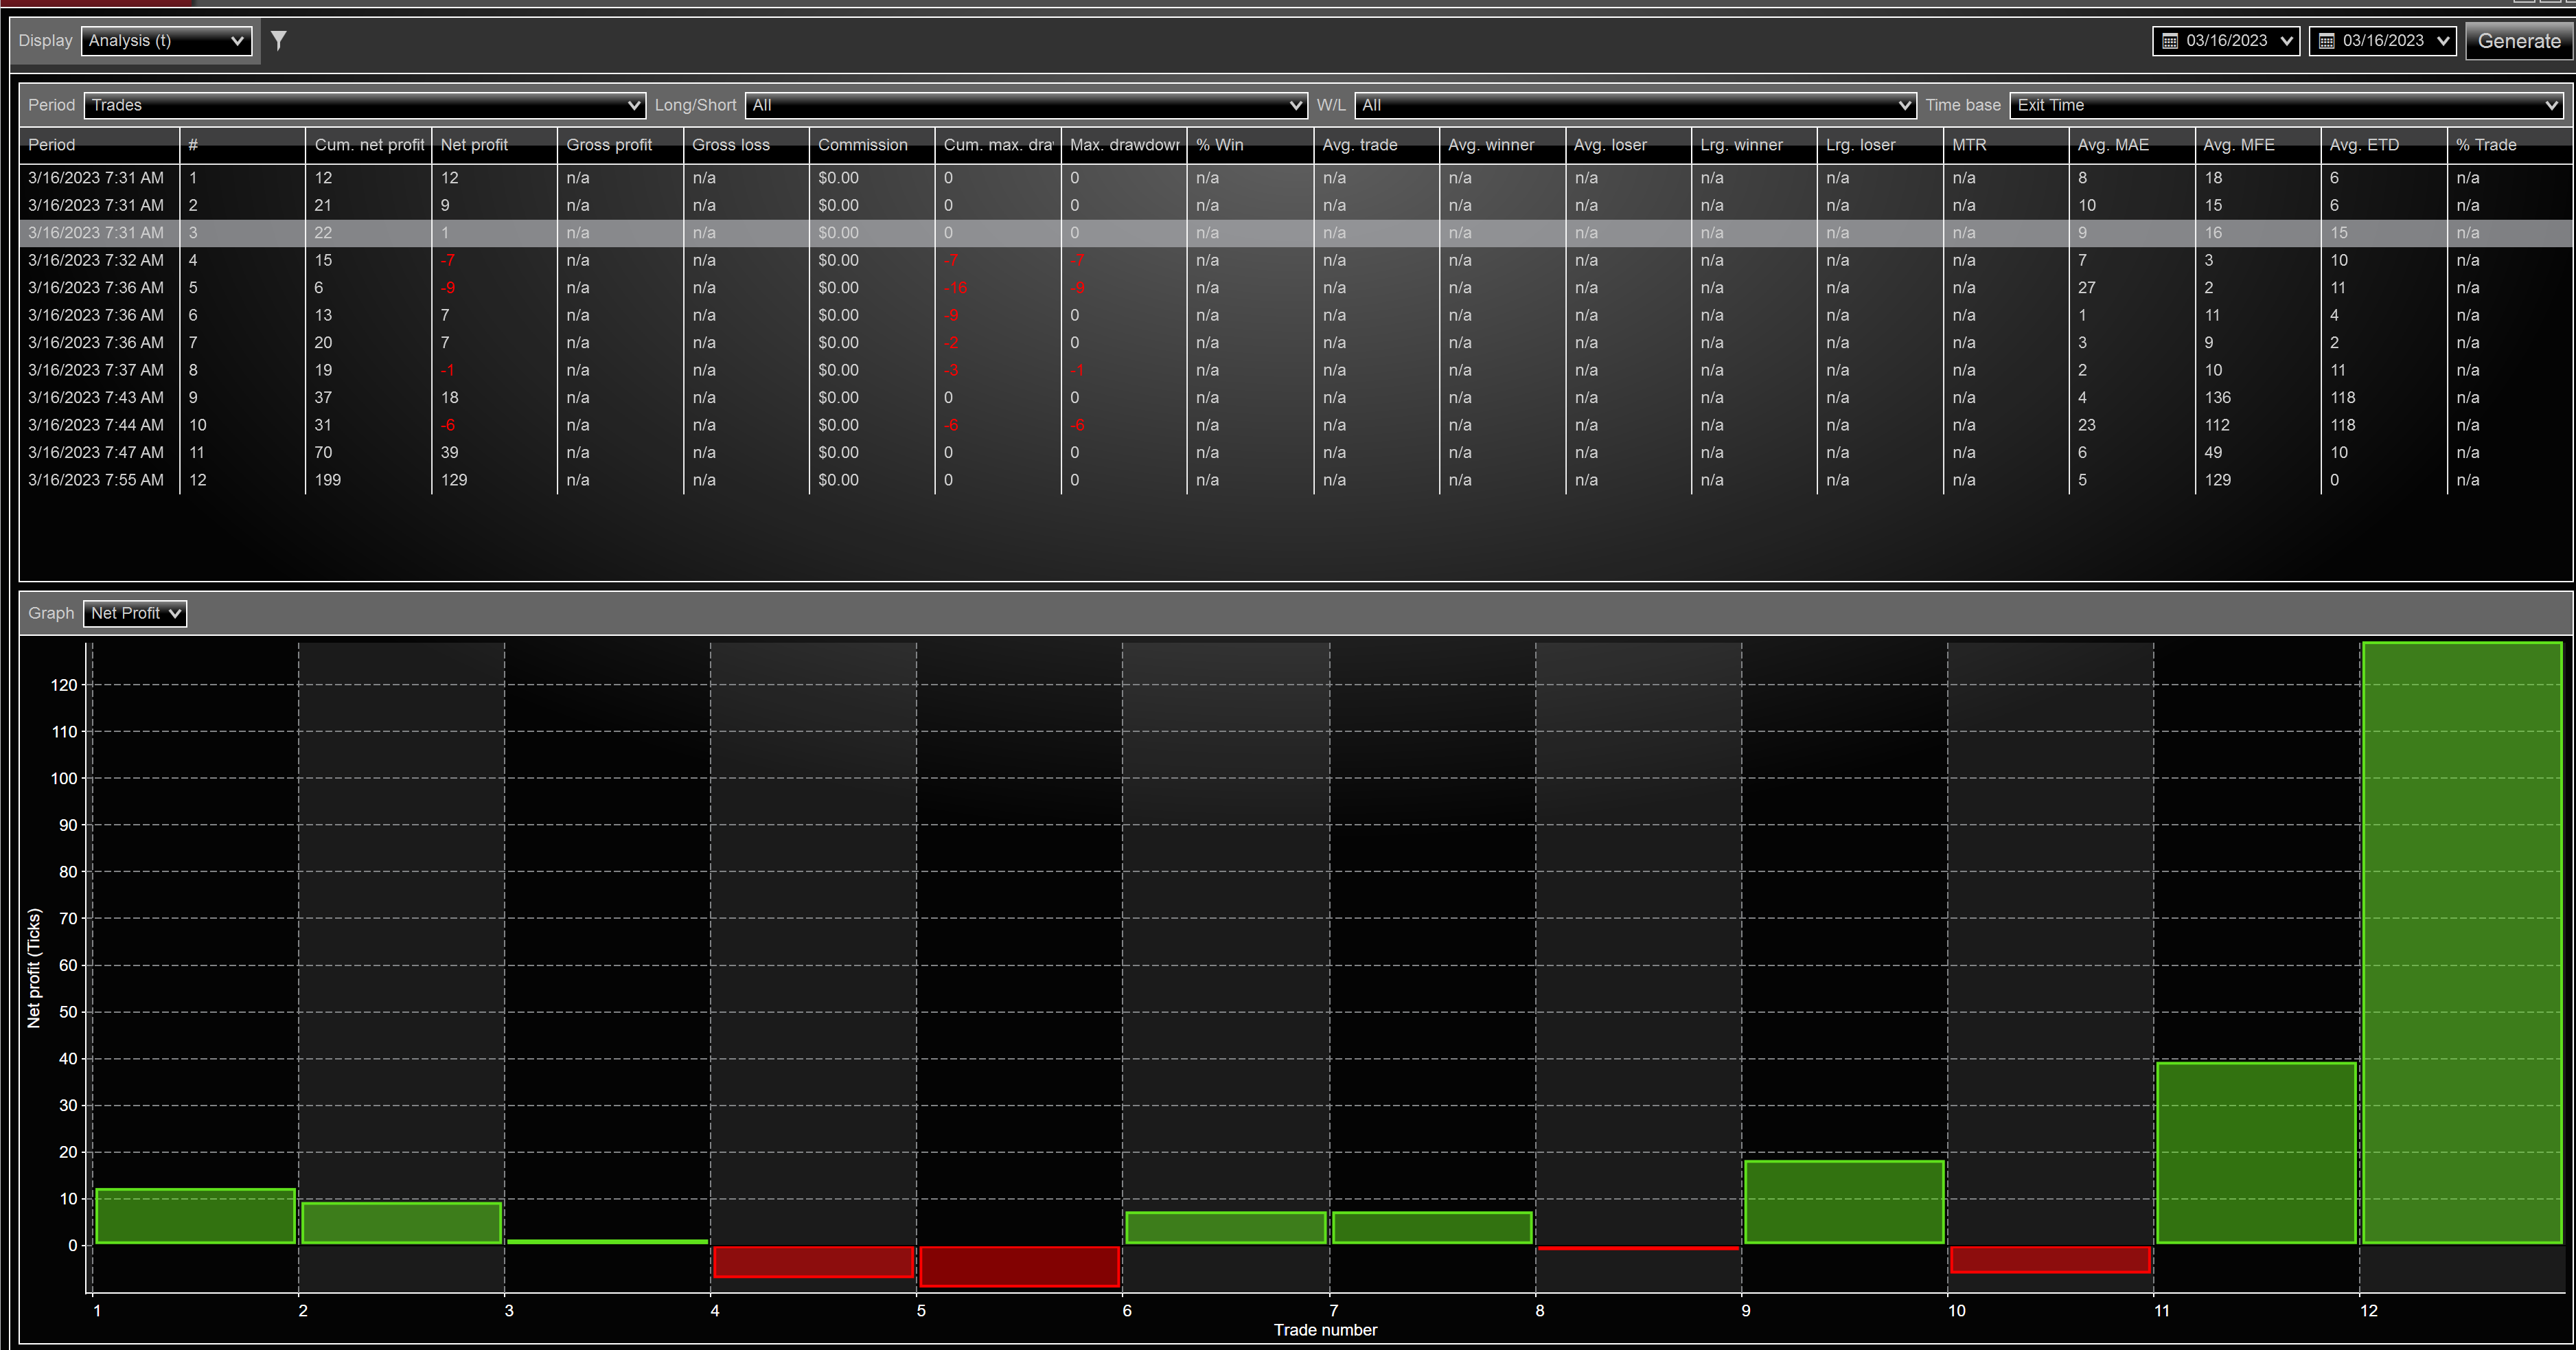2576x1350 pixels.
Task: Click the red bar for trade 10
Action: [x=2050, y=1260]
